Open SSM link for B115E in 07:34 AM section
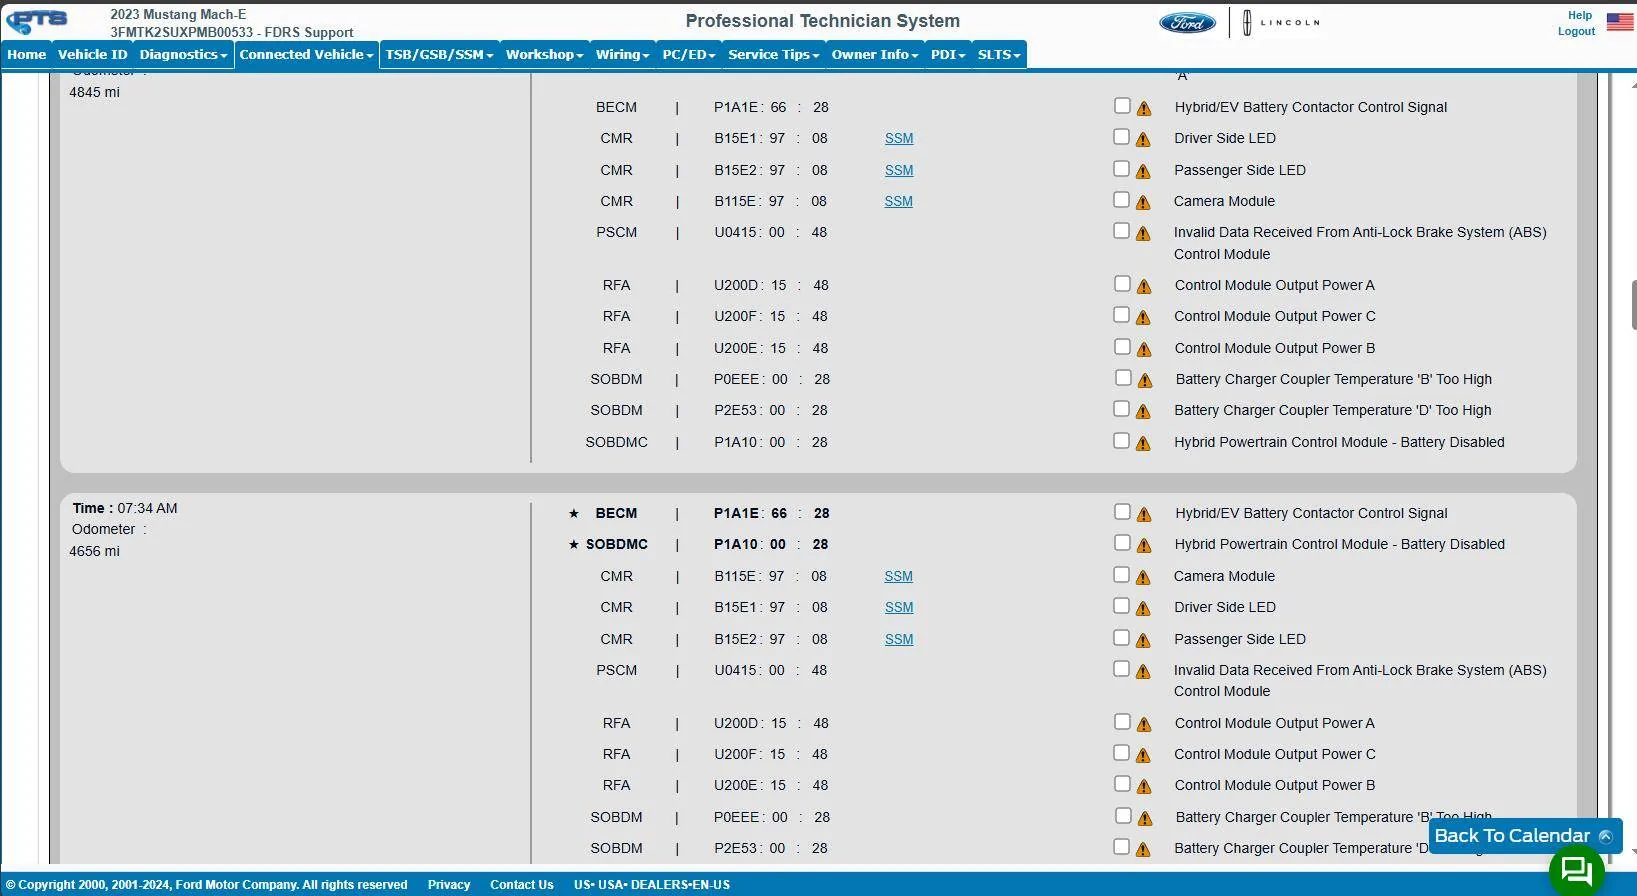The image size is (1637, 896). pos(899,577)
